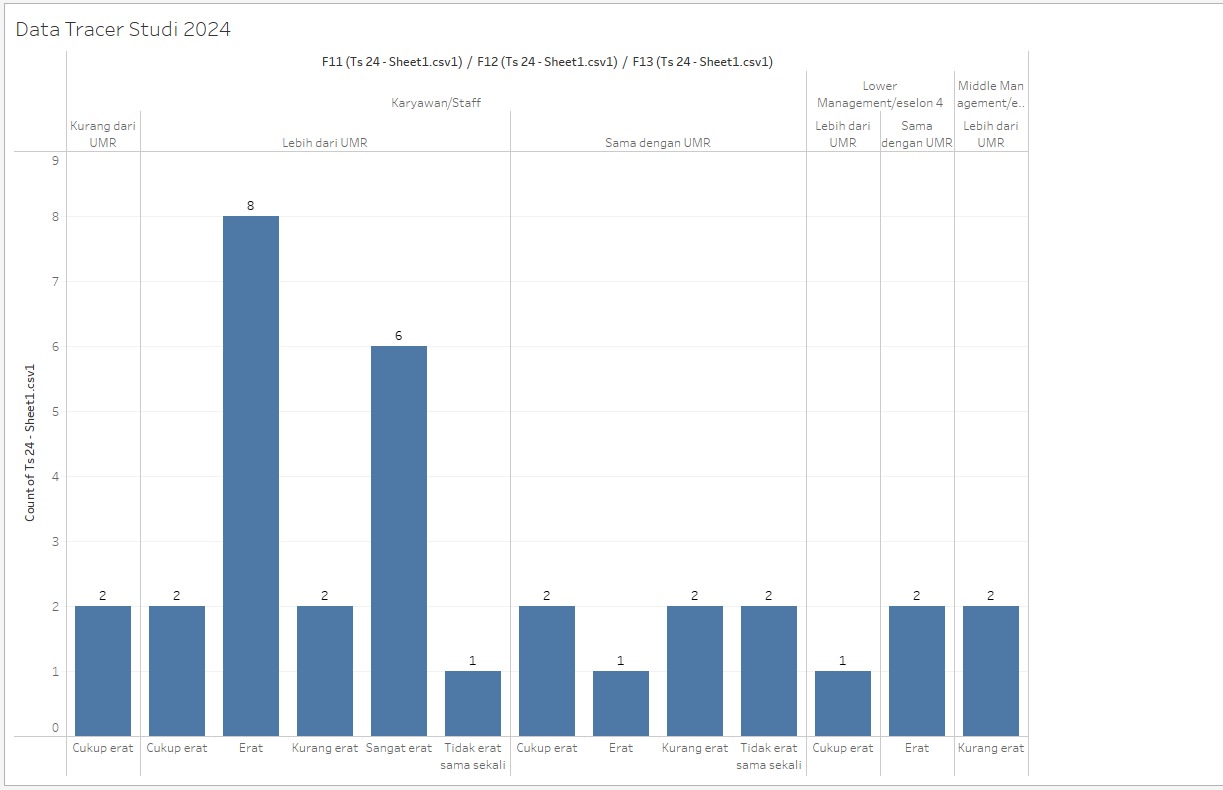The image size is (1223, 790).
Task: Select the Erat bar with value 8
Action: point(251,476)
